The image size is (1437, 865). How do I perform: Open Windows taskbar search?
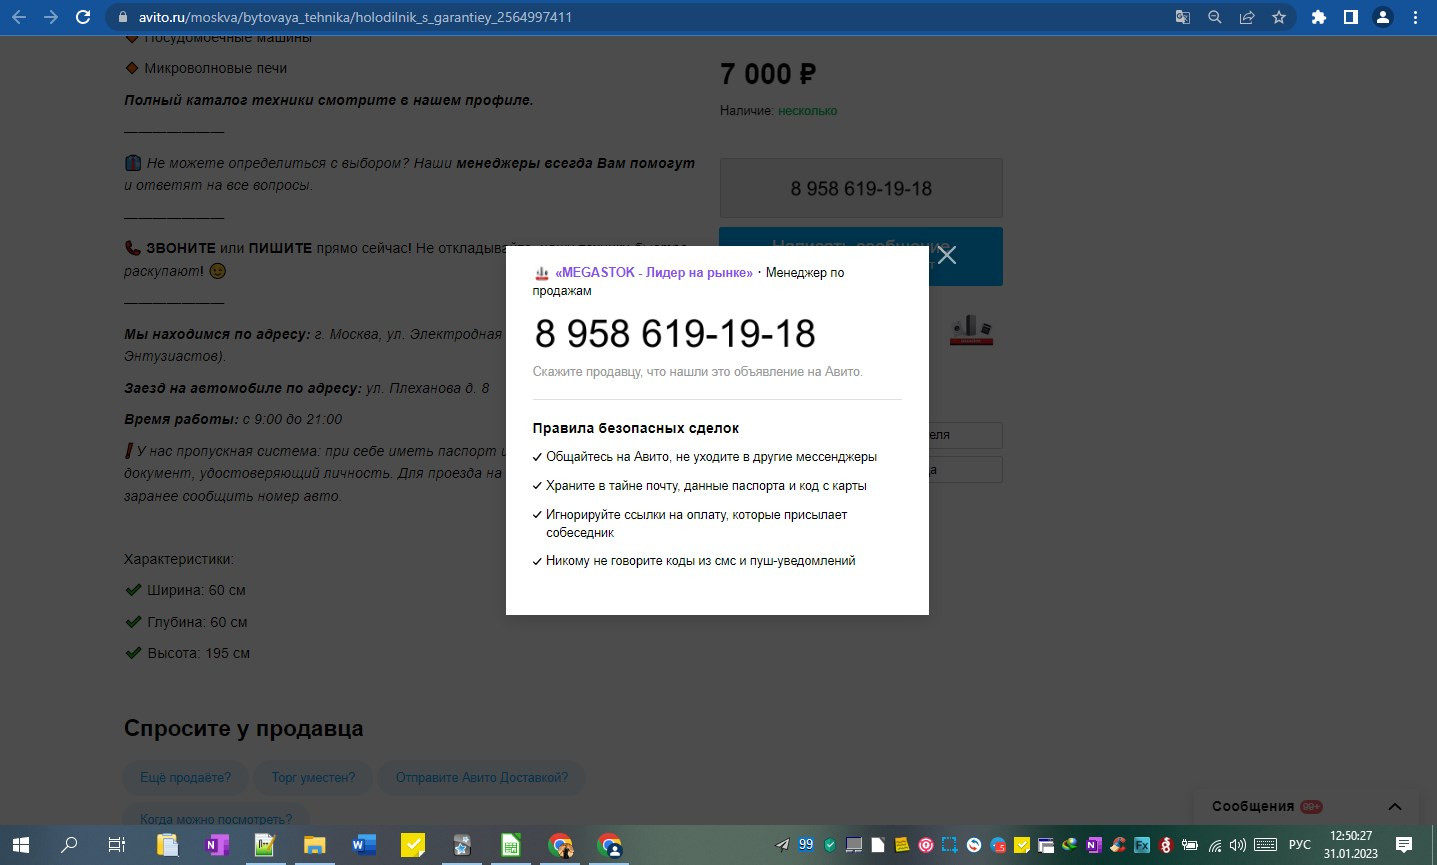69,845
